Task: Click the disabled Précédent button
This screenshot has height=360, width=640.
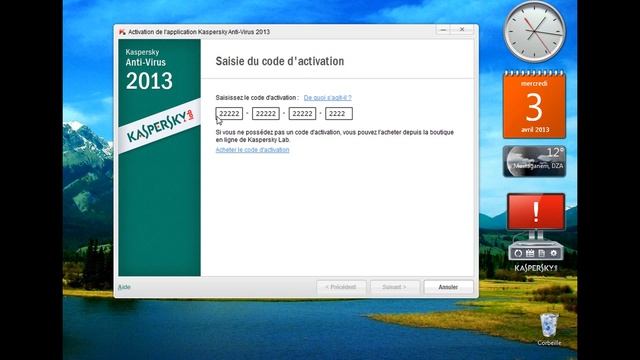Action: (x=341, y=287)
